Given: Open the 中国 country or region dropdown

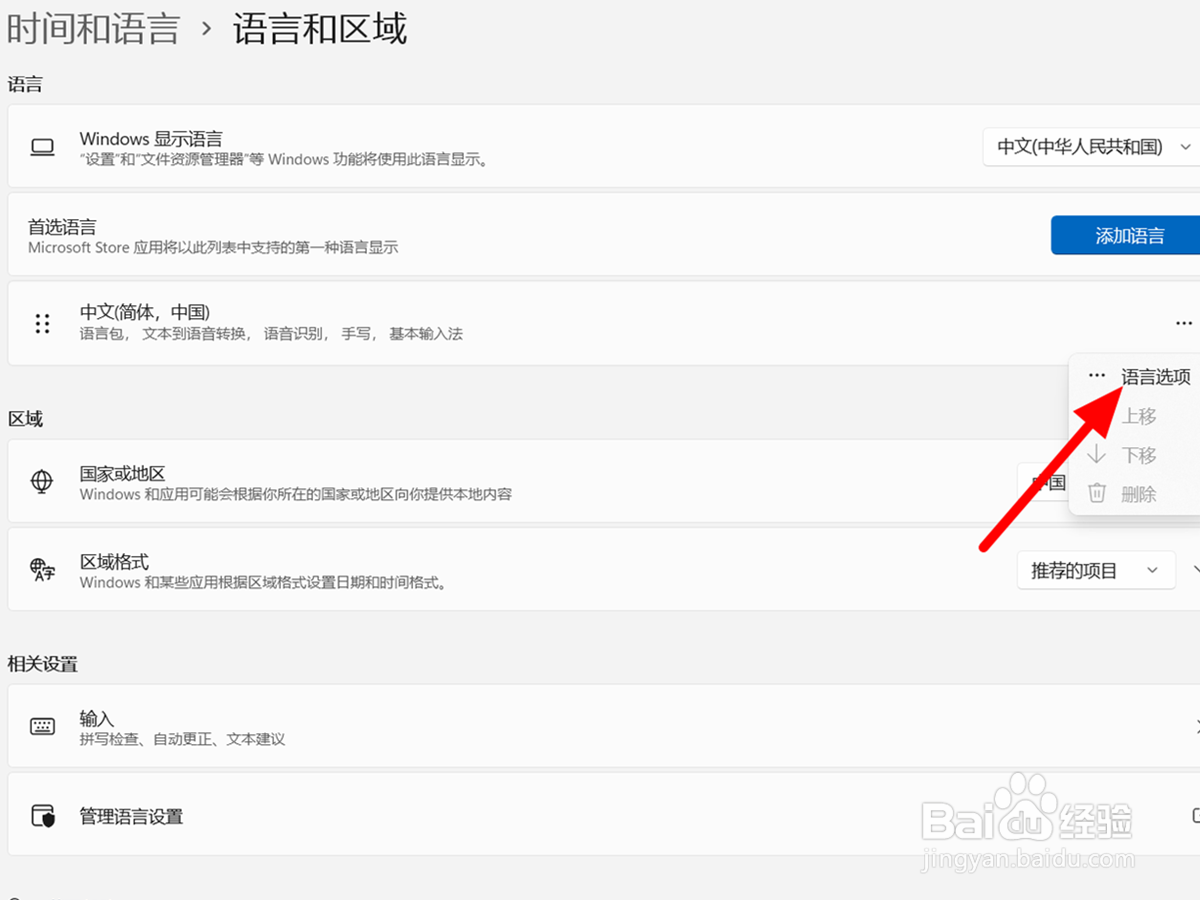Looking at the screenshot, I should (x=1048, y=482).
